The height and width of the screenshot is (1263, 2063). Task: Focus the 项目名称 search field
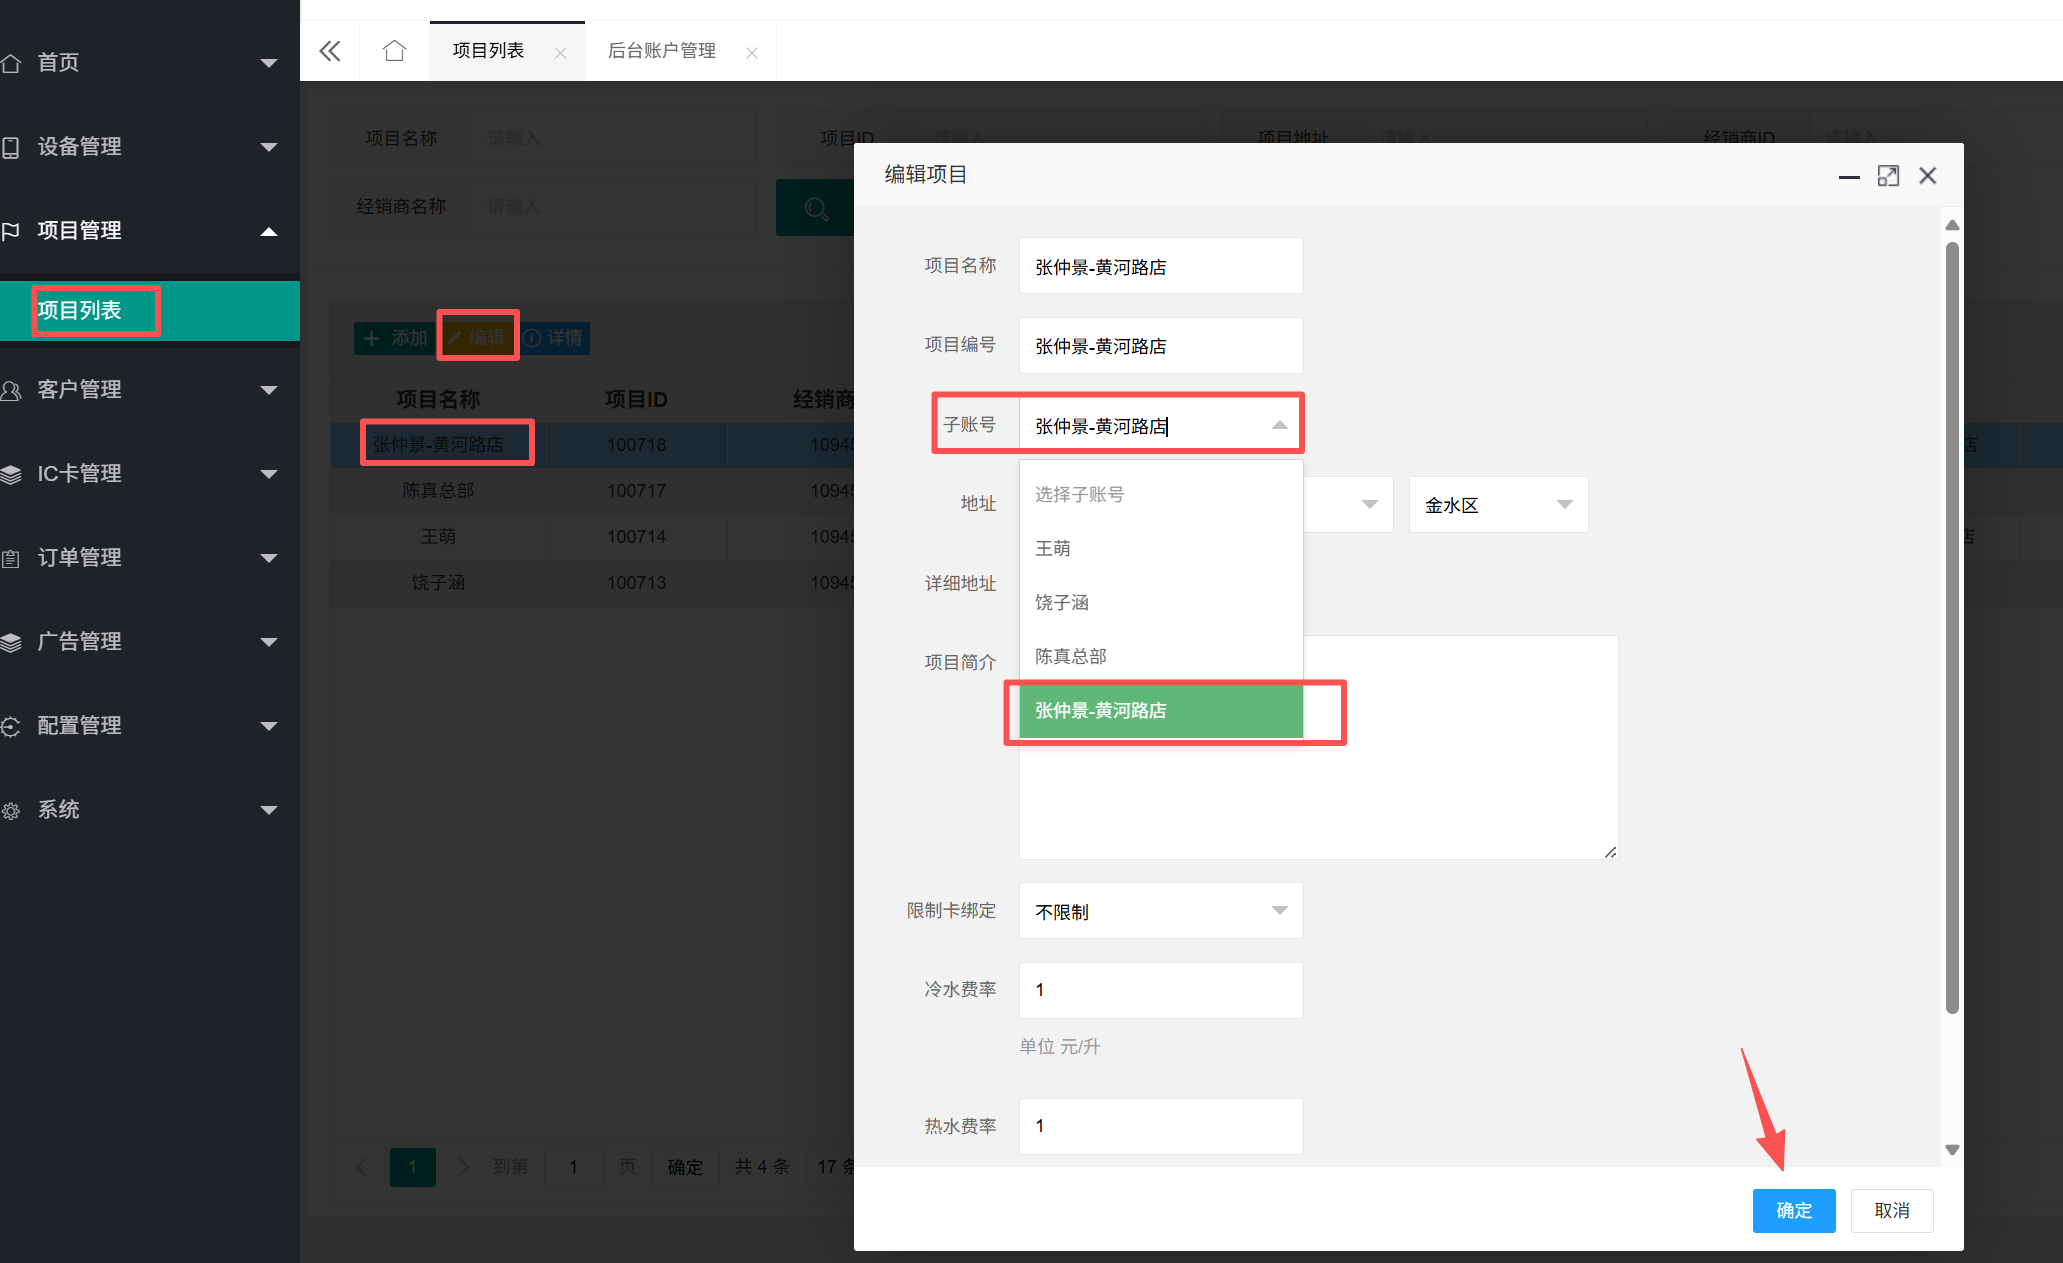612,138
